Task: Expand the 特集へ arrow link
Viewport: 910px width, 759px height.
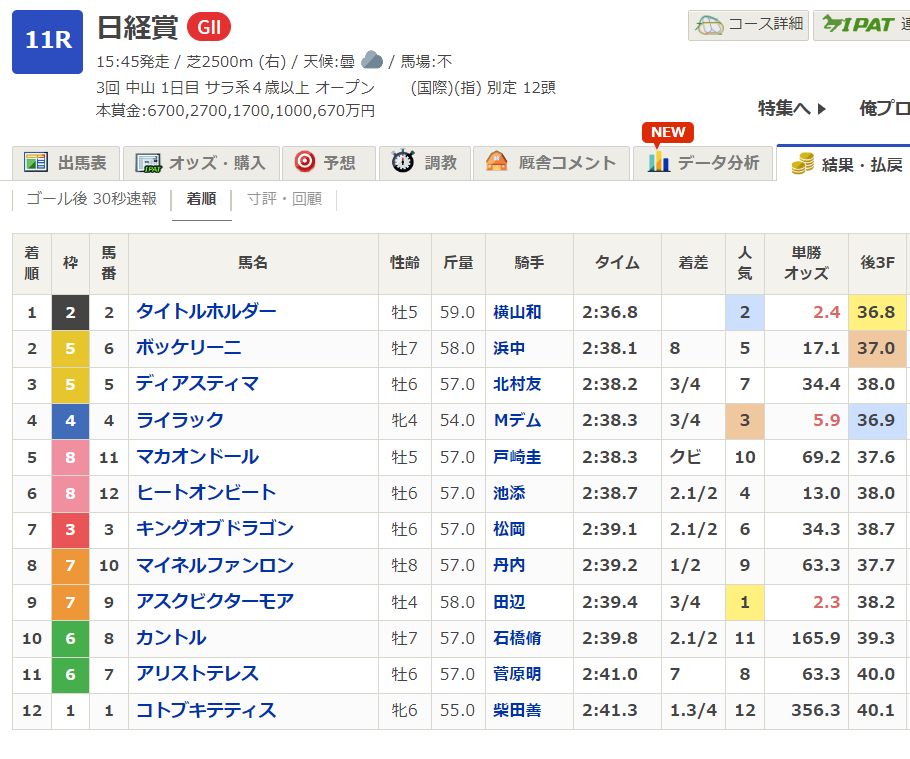Action: click(x=792, y=108)
